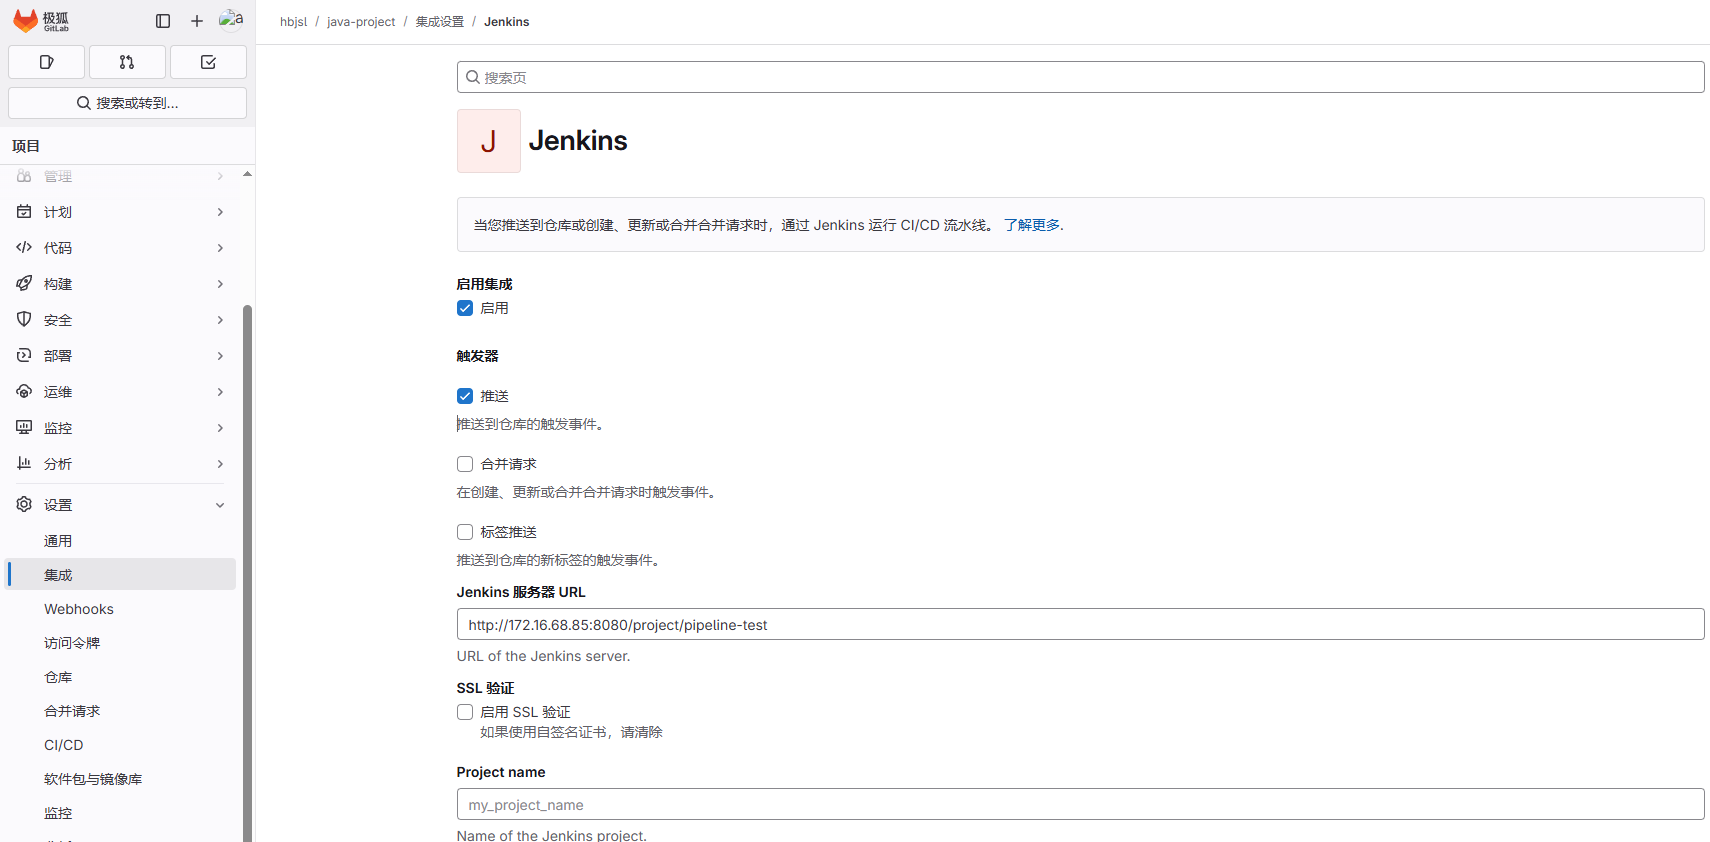Expand the 监控 section chevron
The width and height of the screenshot is (1710, 842).
point(220,428)
